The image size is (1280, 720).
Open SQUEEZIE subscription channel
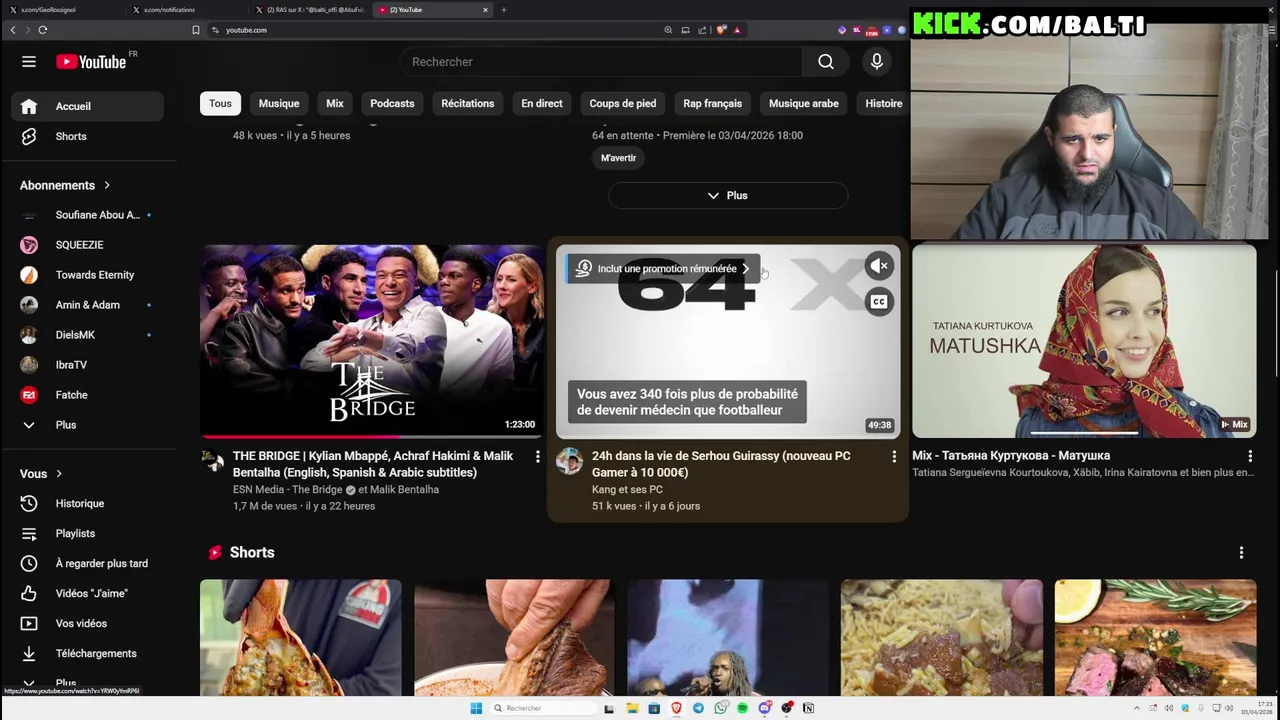tap(88, 245)
